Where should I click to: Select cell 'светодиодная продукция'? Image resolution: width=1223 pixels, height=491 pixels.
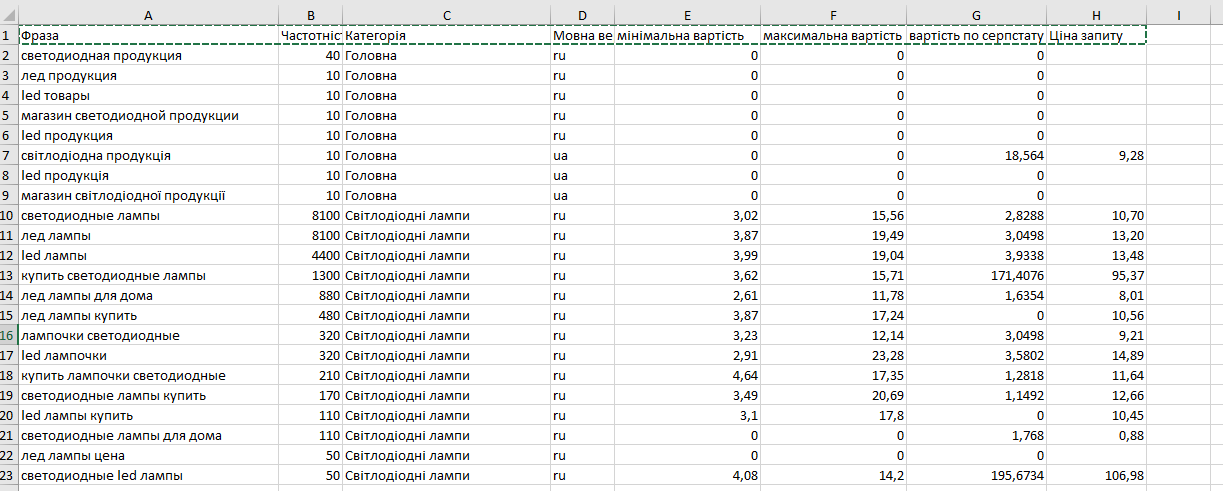click(x=148, y=56)
